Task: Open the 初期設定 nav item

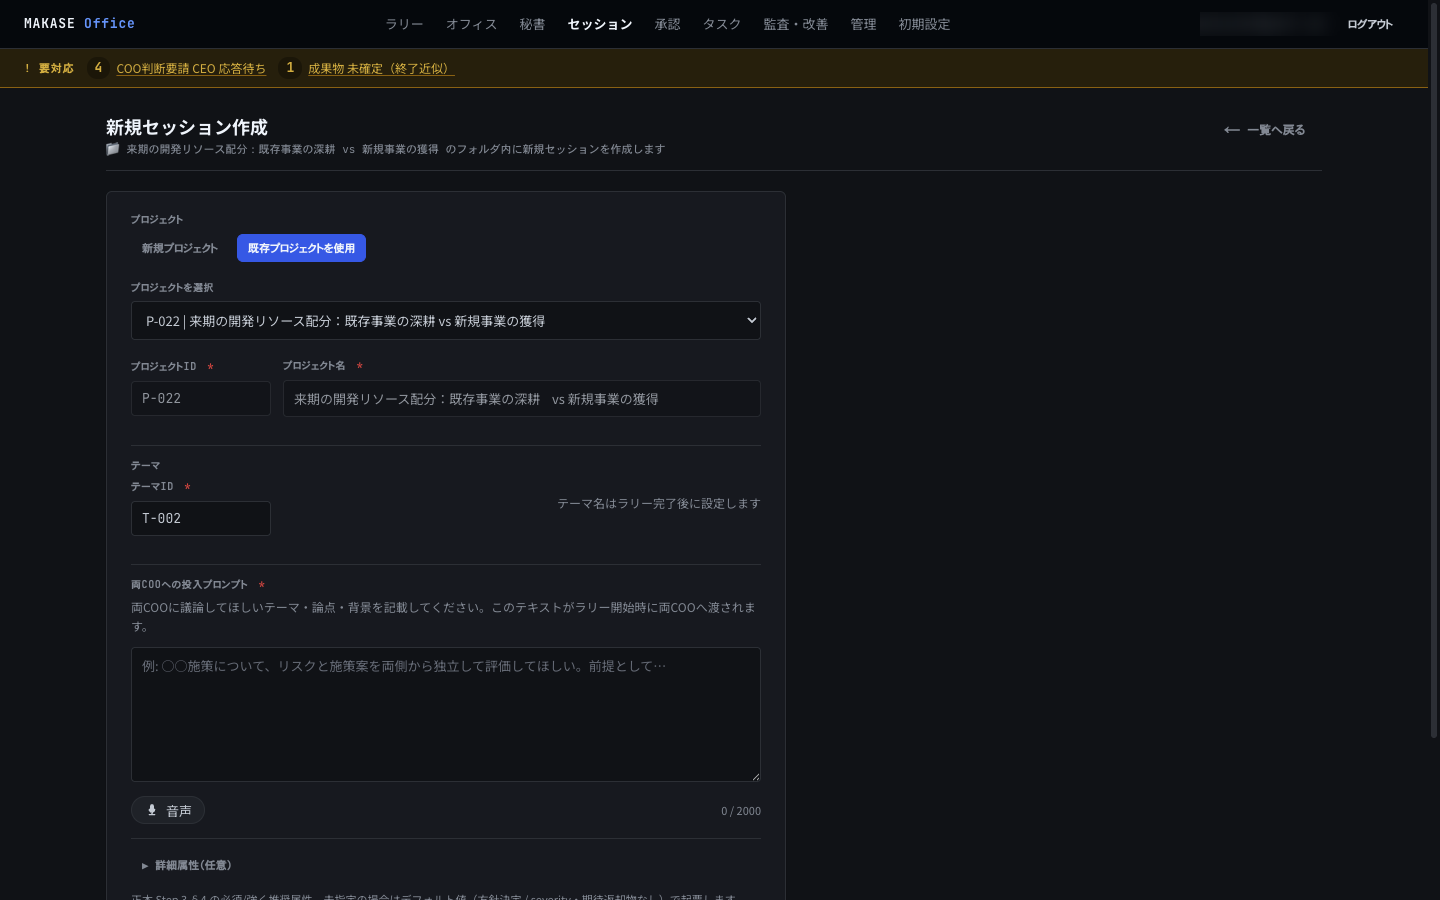Action: (x=924, y=24)
